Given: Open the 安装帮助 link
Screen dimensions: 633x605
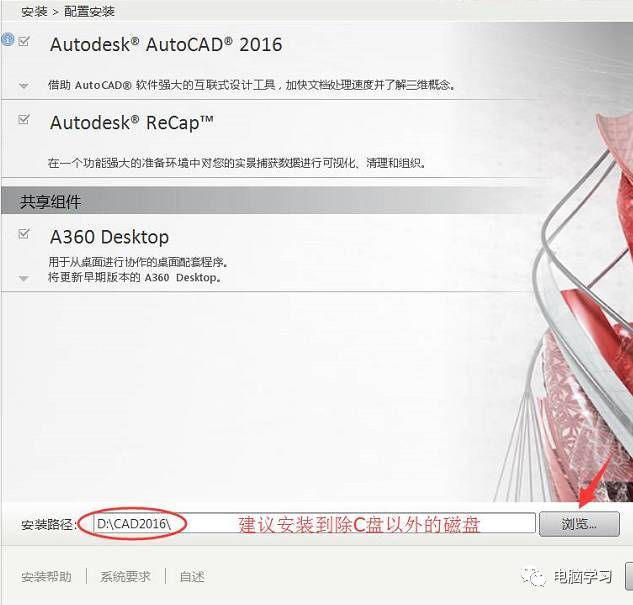Looking at the screenshot, I should point(46,576).
